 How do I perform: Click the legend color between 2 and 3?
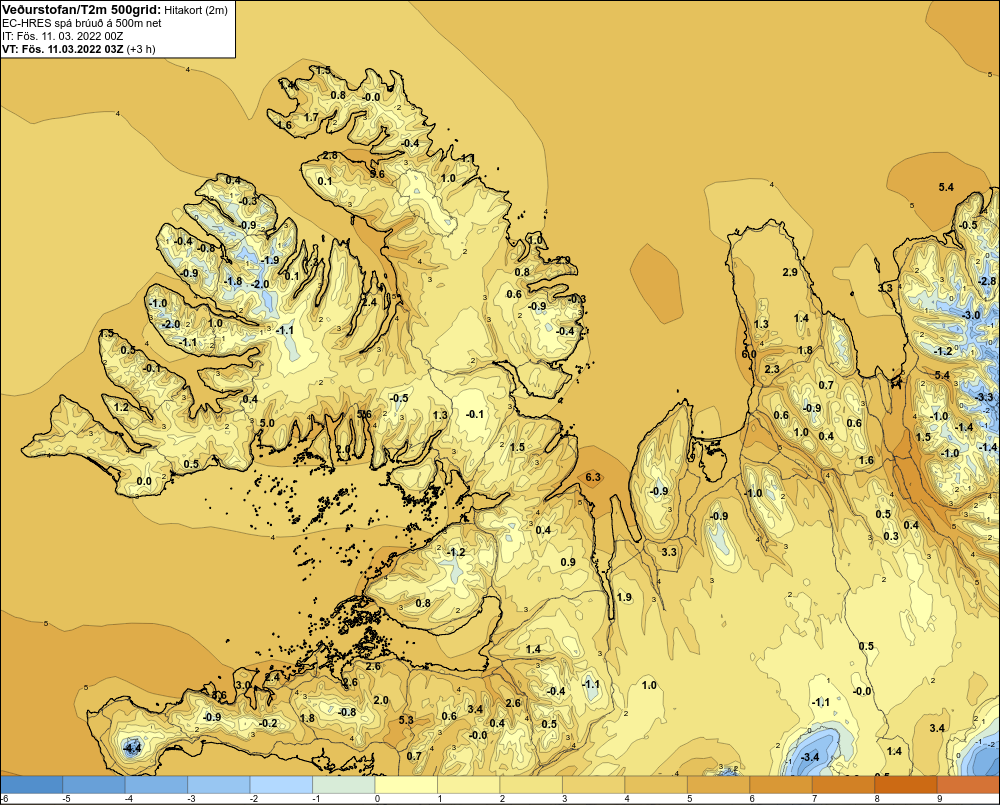(x=531, y=785)
